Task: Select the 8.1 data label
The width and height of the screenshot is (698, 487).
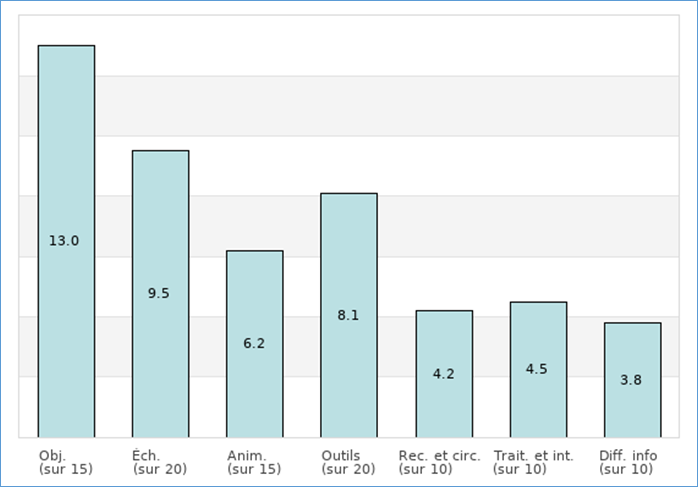Action: (348, 316)
